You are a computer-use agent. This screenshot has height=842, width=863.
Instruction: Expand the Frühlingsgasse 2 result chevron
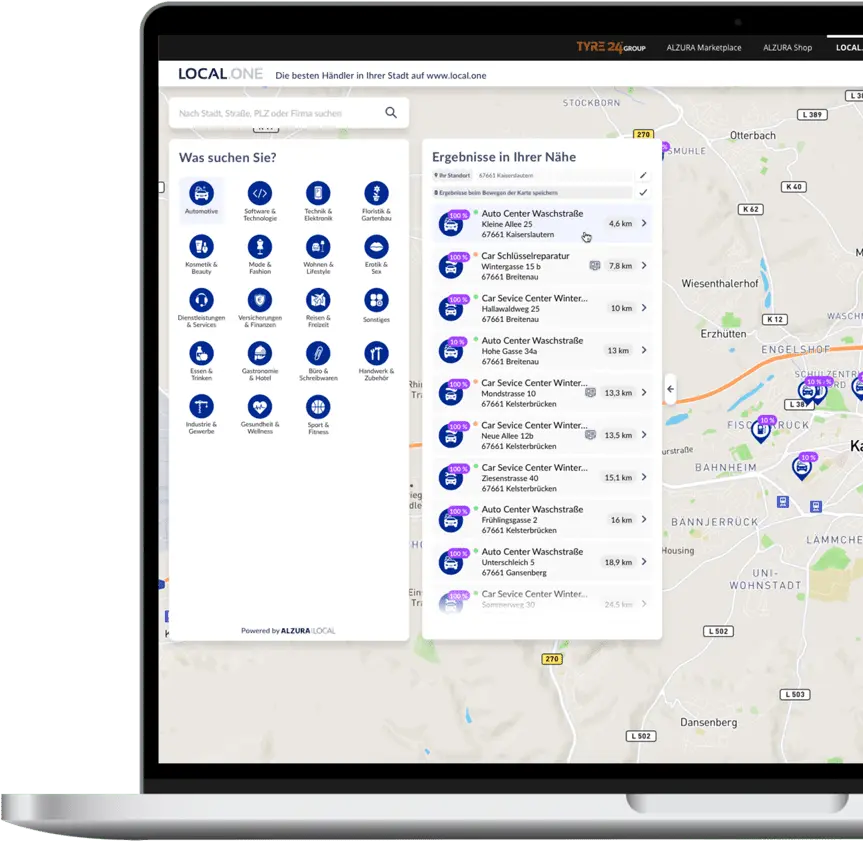tap(644, 520)
